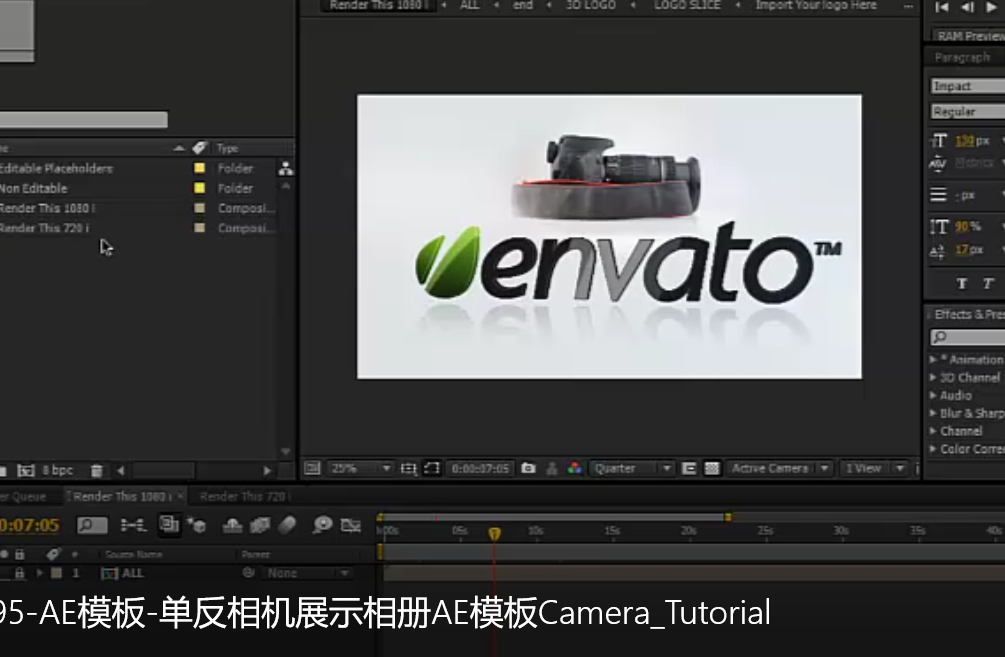
Task: Click the grid and guide options icon
Action: 408,469
